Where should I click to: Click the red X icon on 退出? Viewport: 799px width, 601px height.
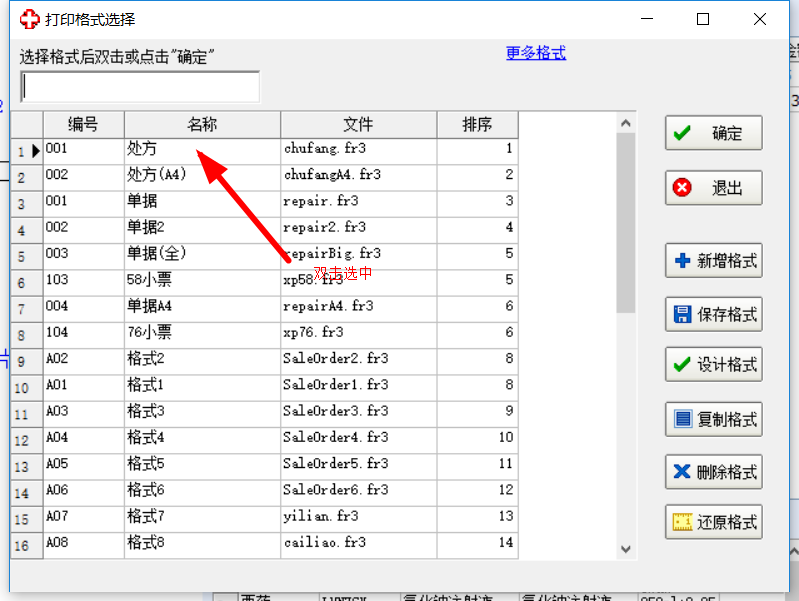tap(682, 188)
